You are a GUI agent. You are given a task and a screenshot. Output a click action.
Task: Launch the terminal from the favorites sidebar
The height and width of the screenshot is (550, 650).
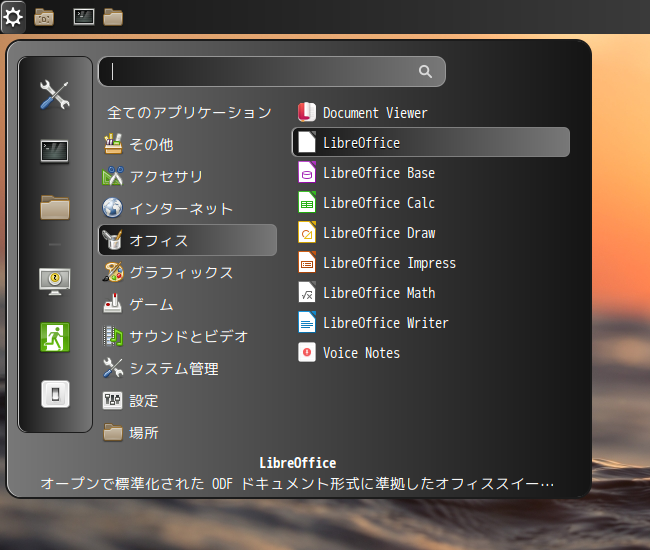click(55, 151)
